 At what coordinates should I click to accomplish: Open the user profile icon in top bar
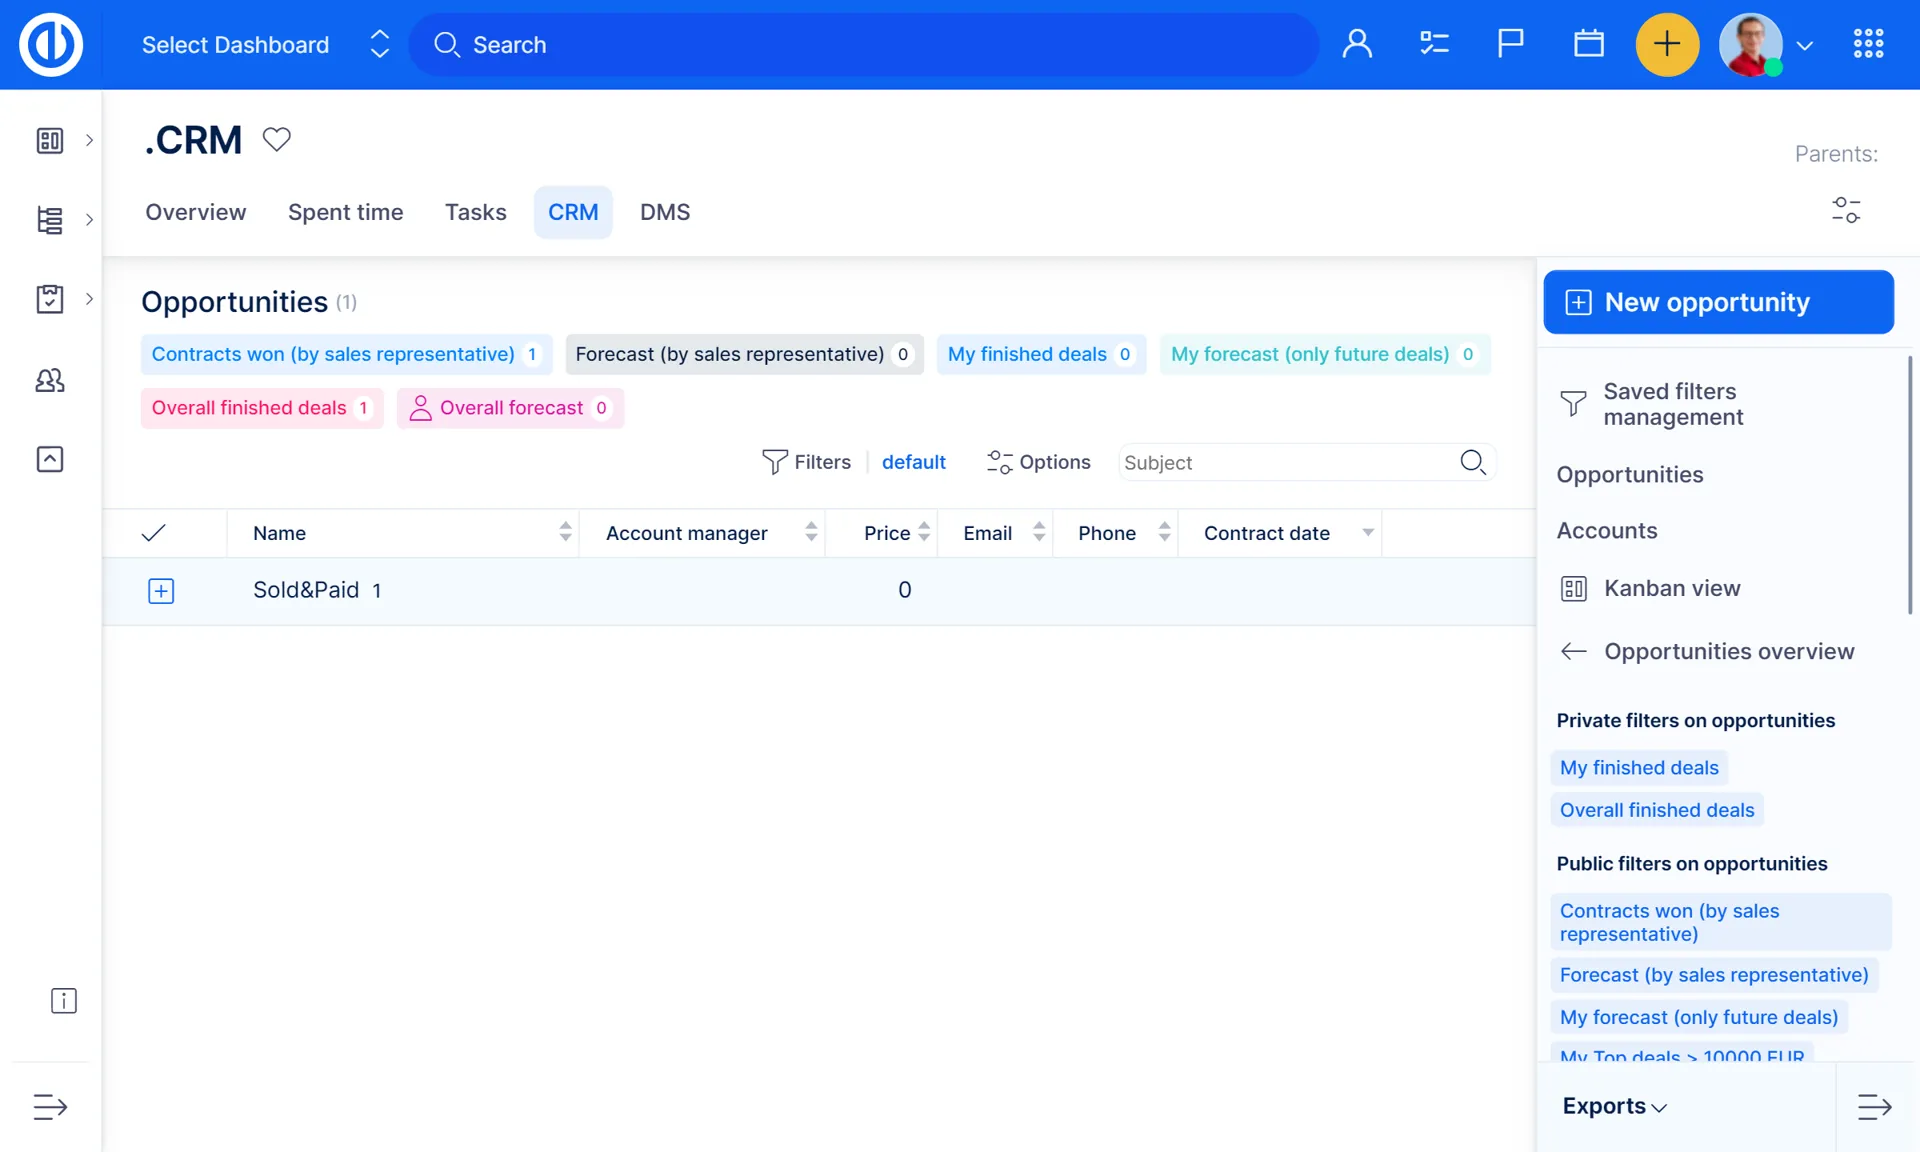pyautogui.click(x=1357, y=44)
